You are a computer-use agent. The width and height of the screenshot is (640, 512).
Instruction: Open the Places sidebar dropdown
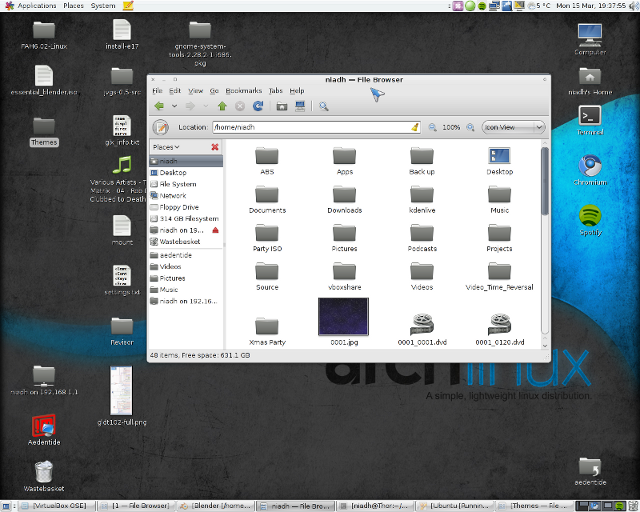tap(166, 147)
